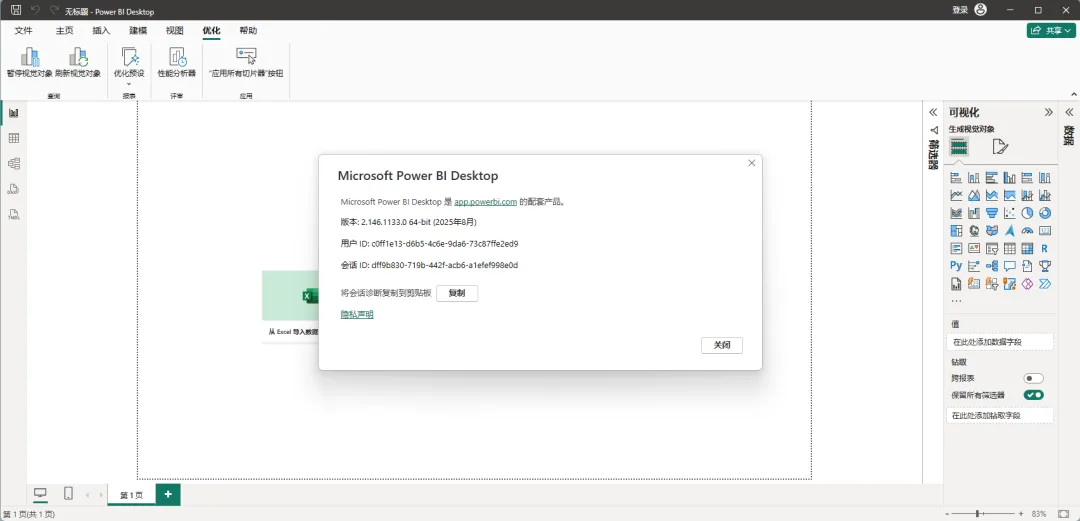Open the 共享 share dropdown
This screenshot has width=1080, height=521.
(1051, 30)
